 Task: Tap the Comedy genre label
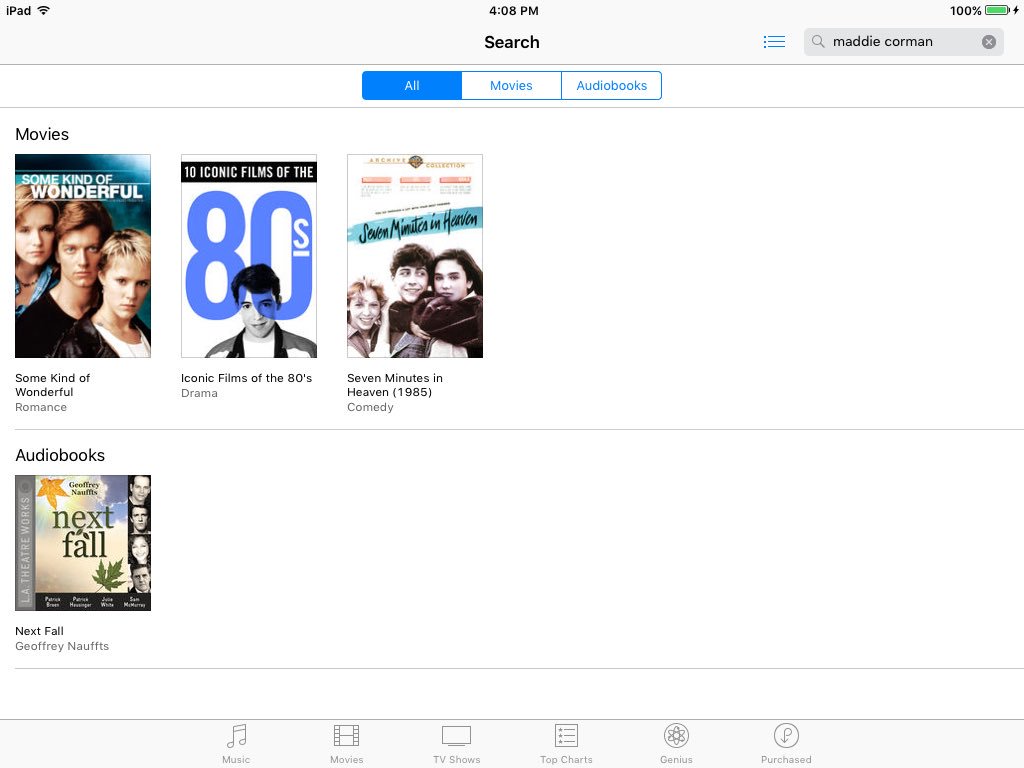coord(370,407)
